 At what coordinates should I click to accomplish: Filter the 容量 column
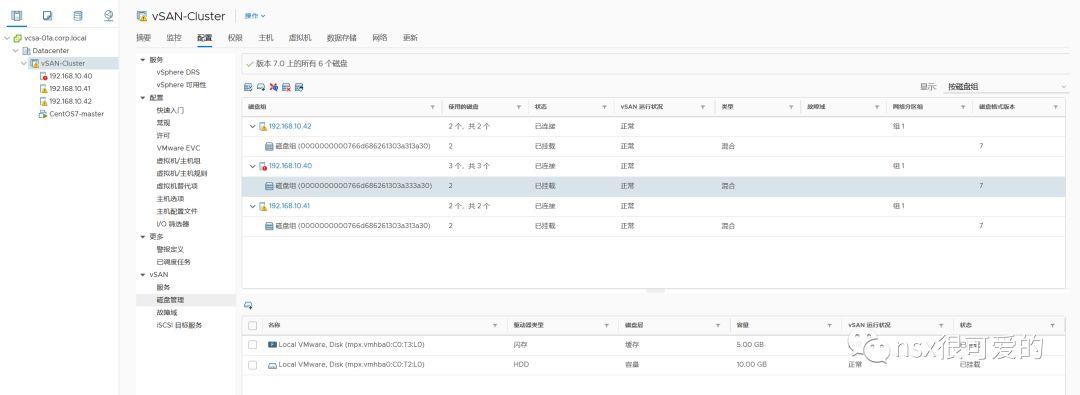pos(830,325)
